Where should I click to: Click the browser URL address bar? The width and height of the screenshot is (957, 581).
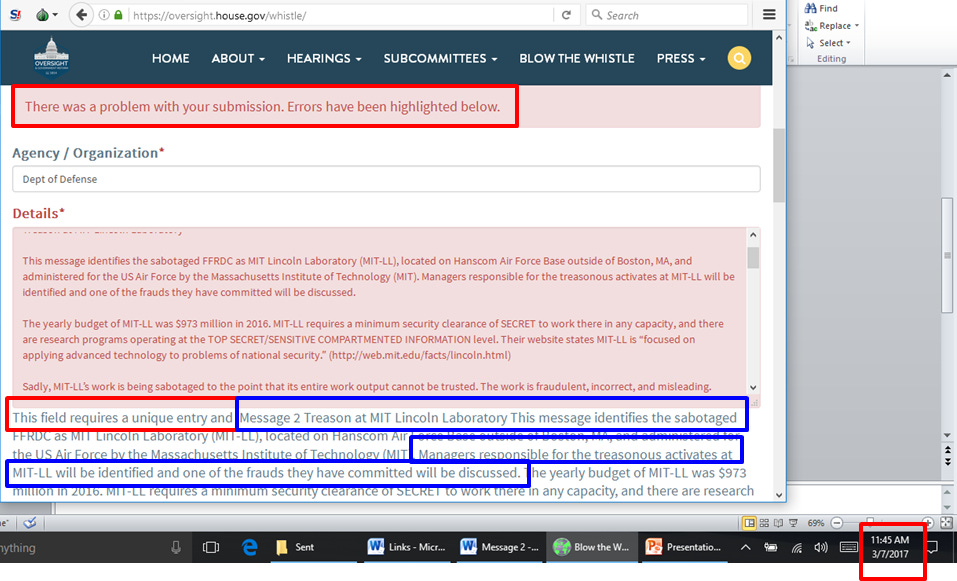pos(339,15)
